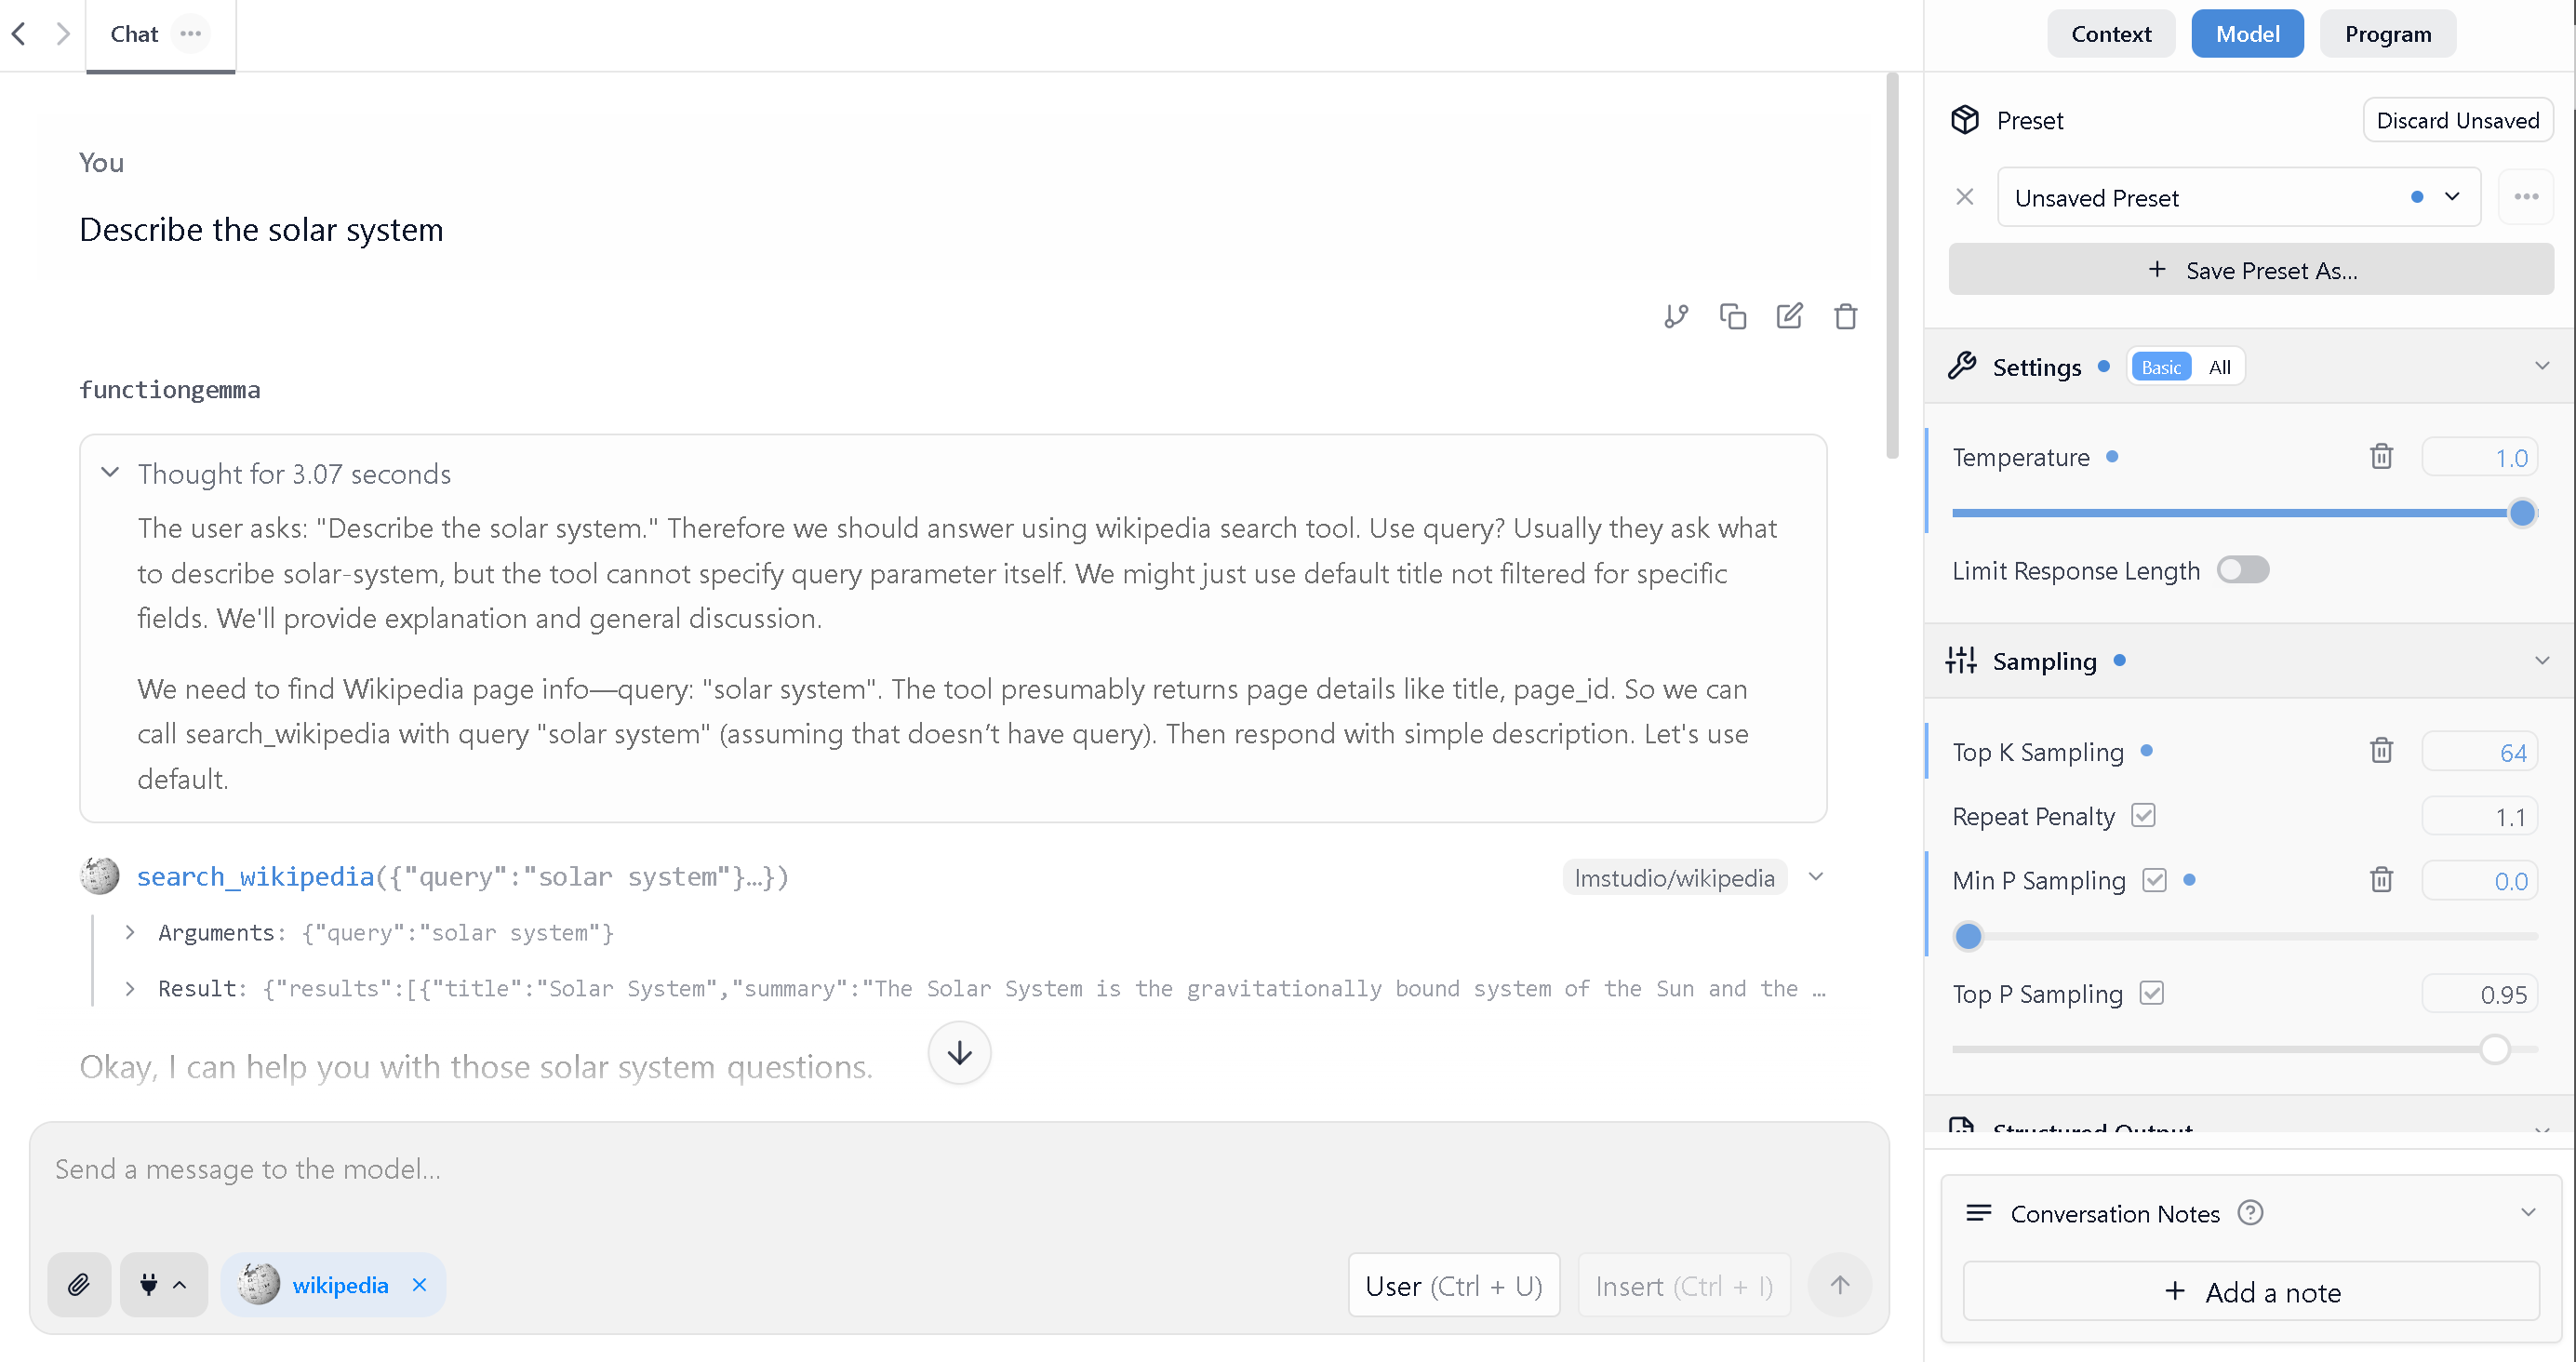Click the paperclip attachment icon
Screen dimensions: 2576x1362
[79, 1284]
